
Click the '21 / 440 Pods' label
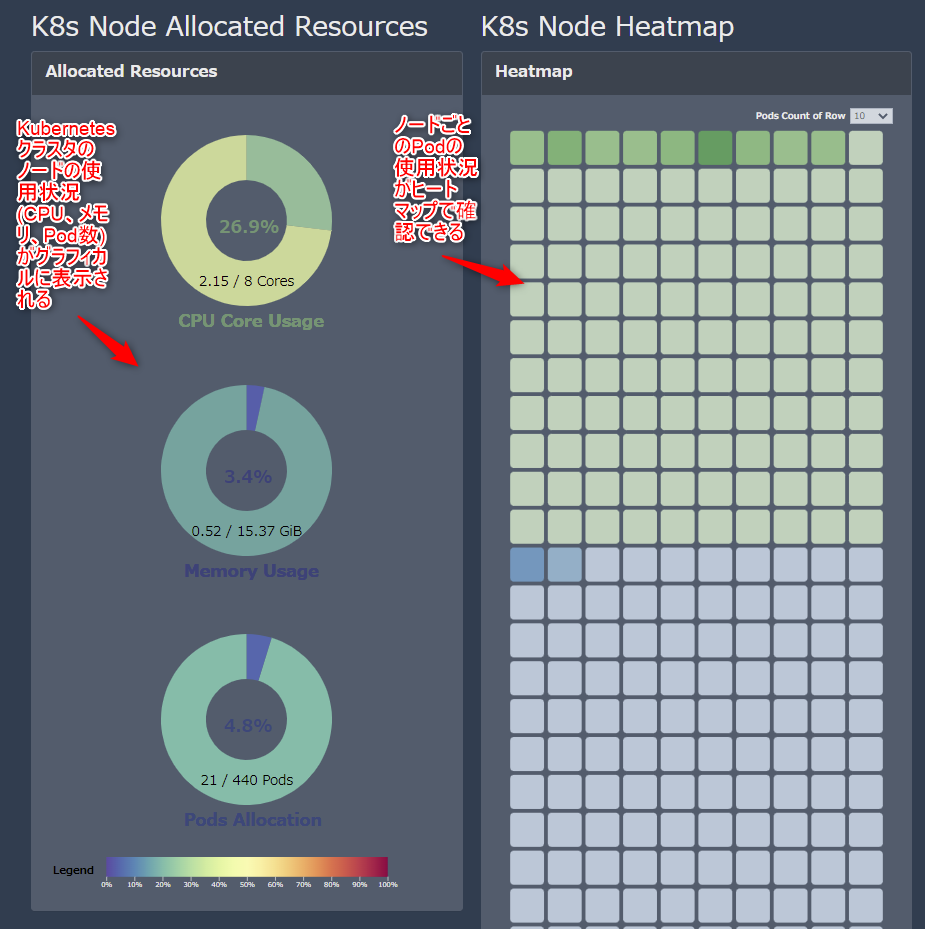click(x=247, y=780)
